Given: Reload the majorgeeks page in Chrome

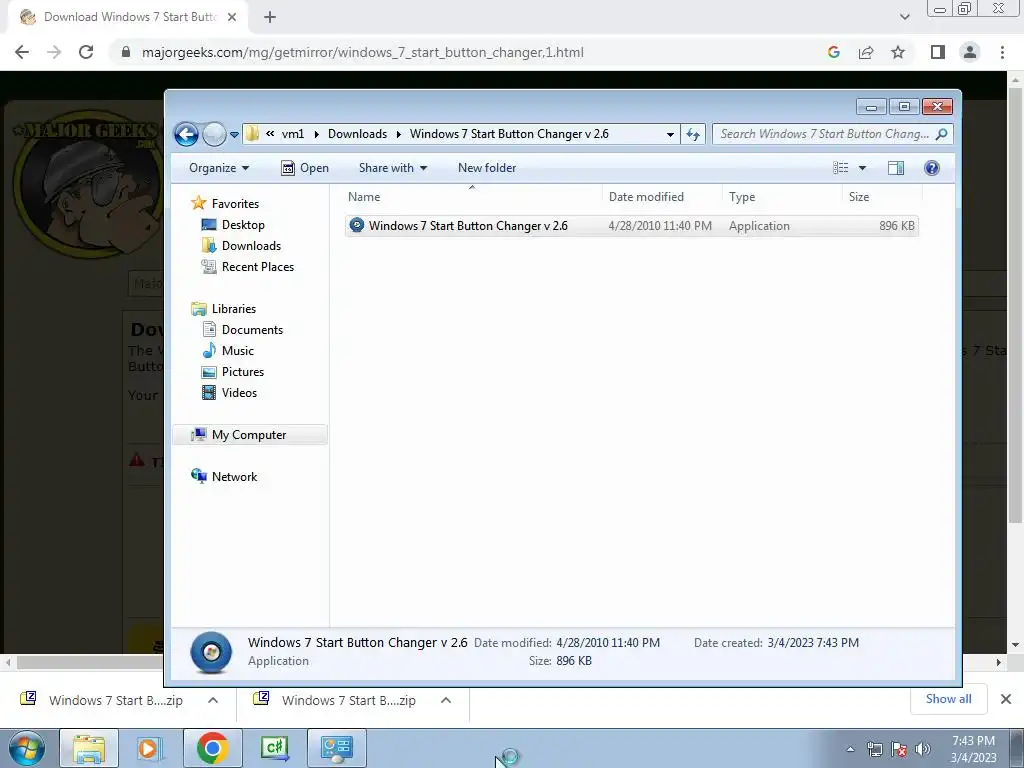Looking at the screenshot, I should (86, 52).
